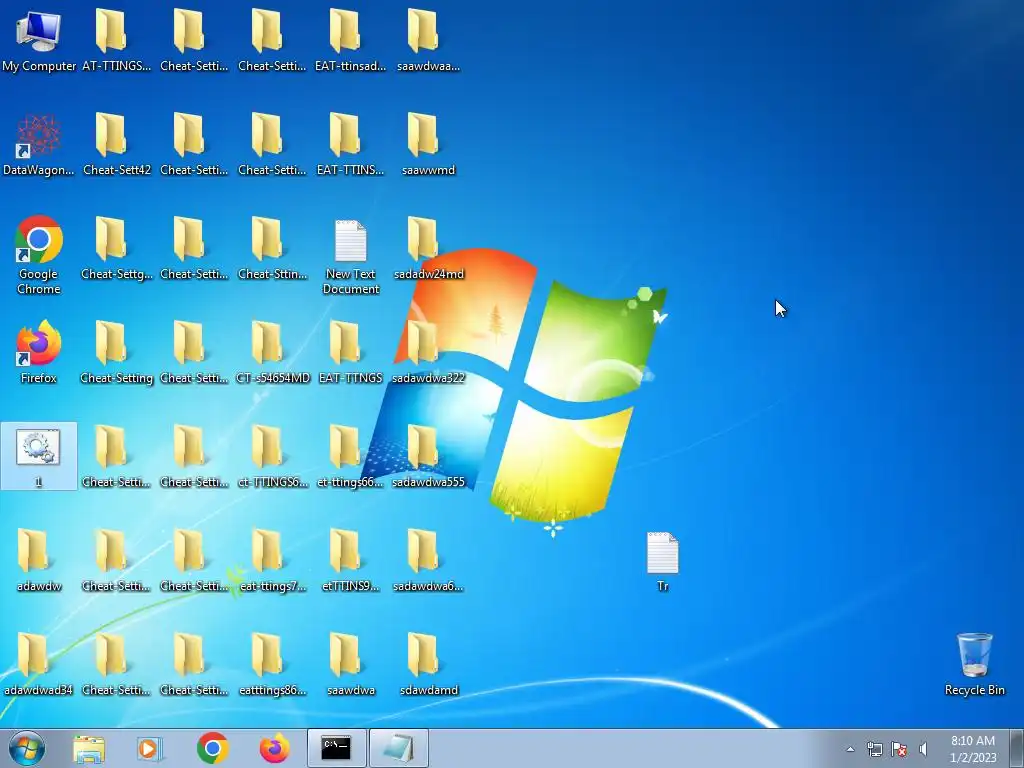This screenshot has height=768, width=1024.
Task: Select the EAT-ttinsad... folder
Action: tap(350, 39)
